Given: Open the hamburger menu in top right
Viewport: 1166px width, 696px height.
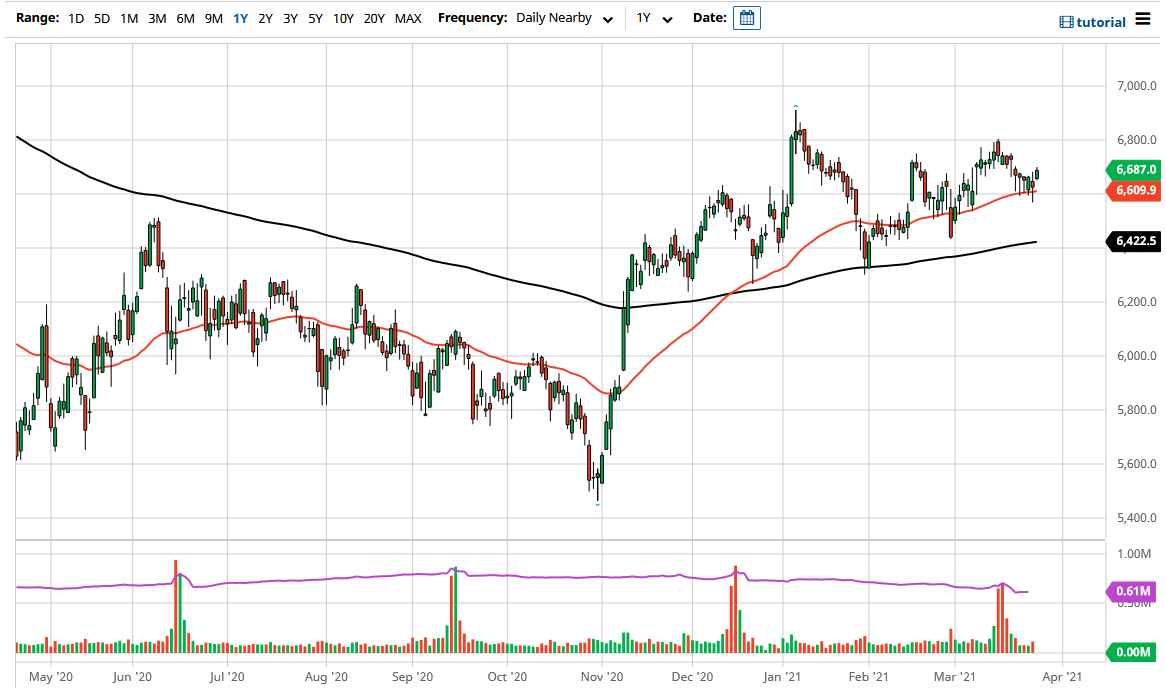Looking at the screenshot, I should pos(1143,20).
